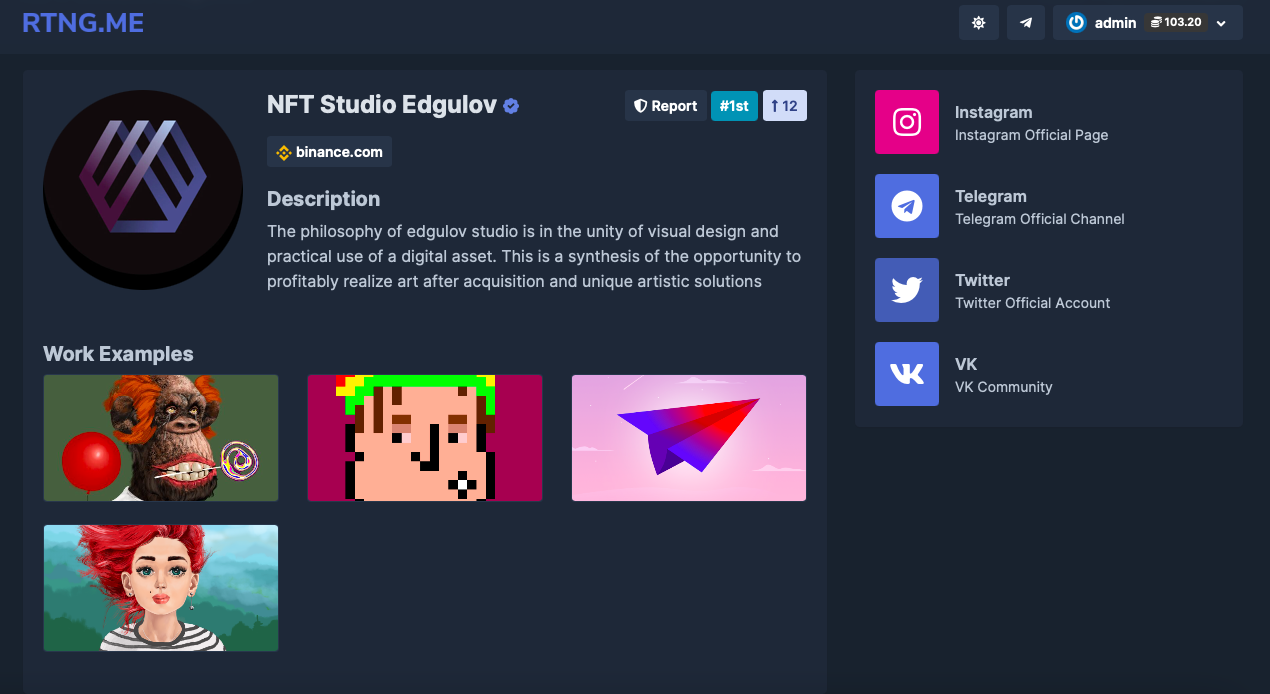Open the Instagram Official Page icon
1270x694 pixels.
tap(906, 122)
